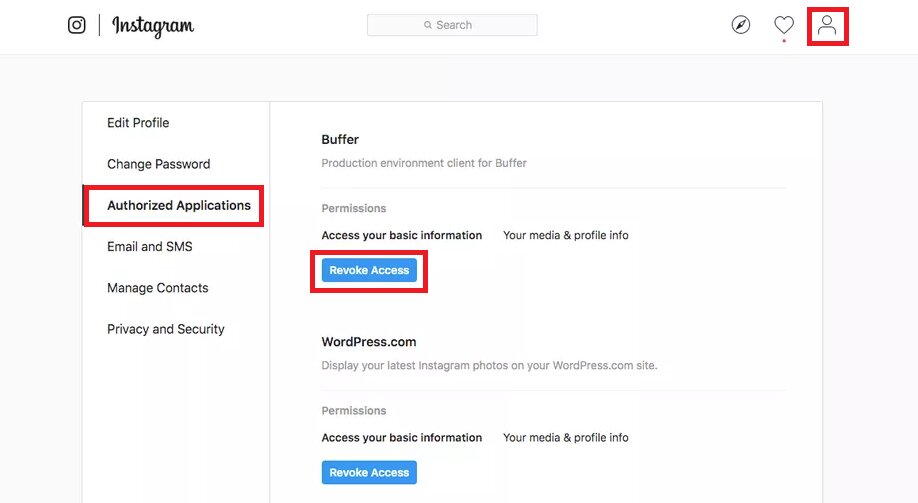This screenshot has width=918, height=503.
Task: Revoke access for the Buffer app
Action: coord(369,271)
